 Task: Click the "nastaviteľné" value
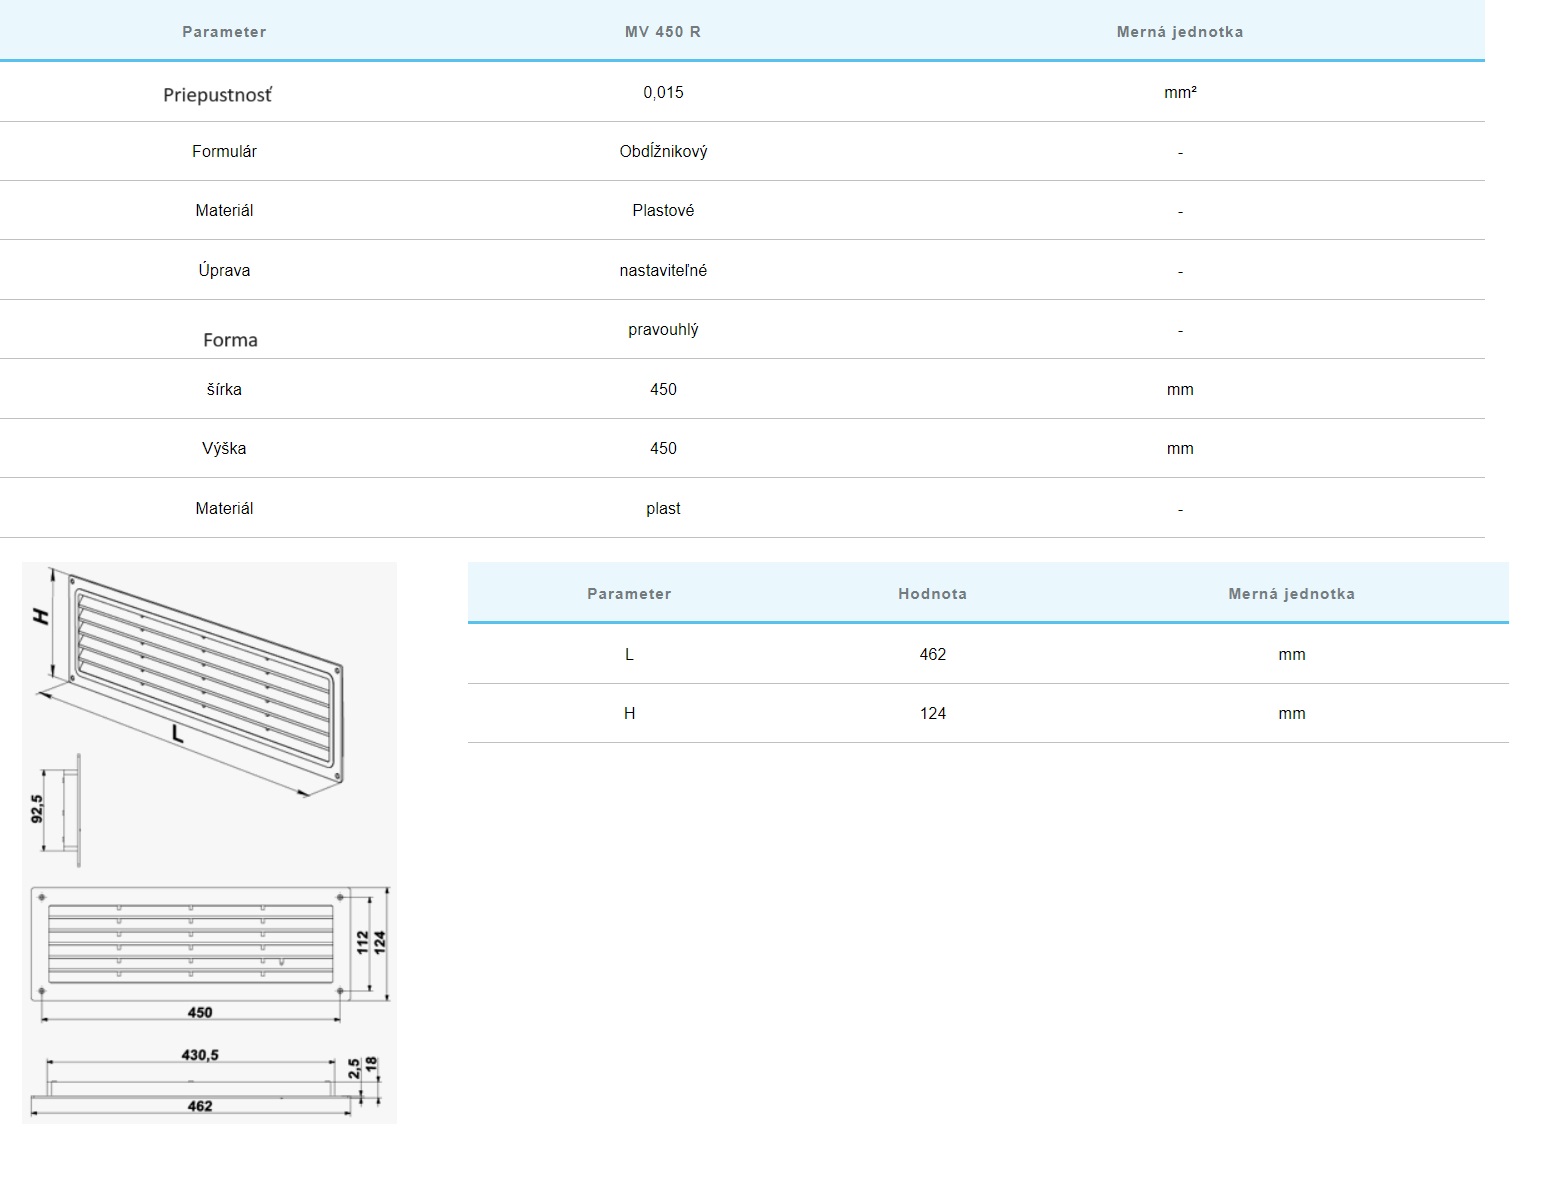click(x=663, y=270)
